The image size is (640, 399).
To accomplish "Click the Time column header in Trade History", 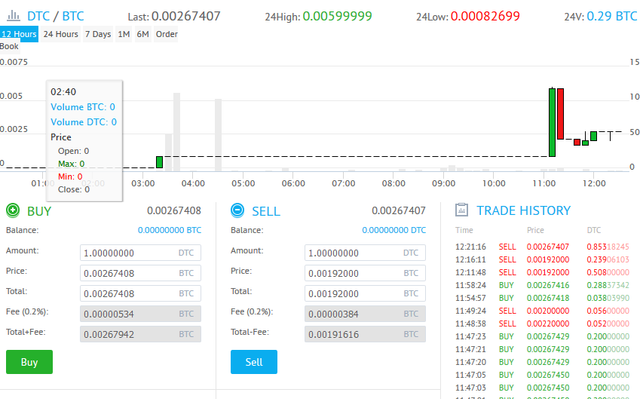I will pos(464,230).
